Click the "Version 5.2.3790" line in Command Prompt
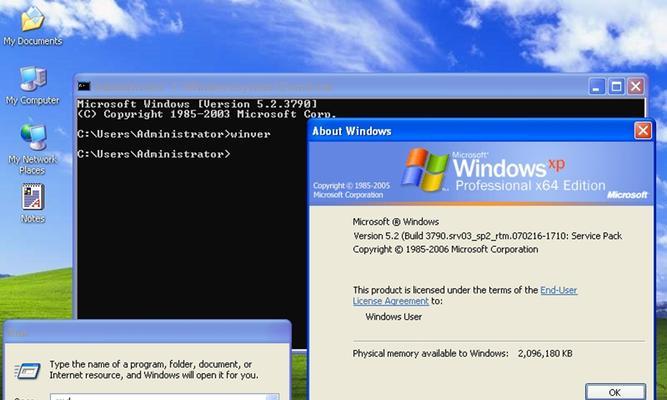Image resolution: width=667 pixels, height=400 pixels. tap(197, 104)
